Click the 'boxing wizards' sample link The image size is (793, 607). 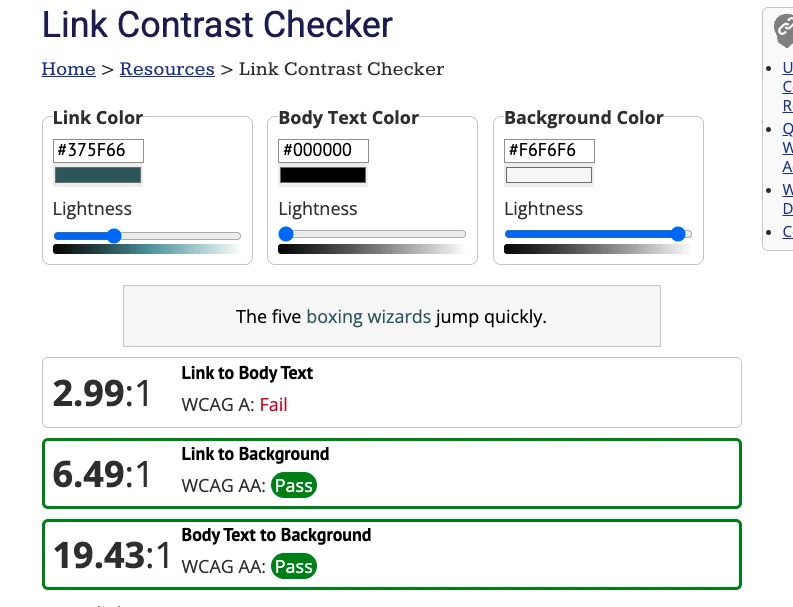point(368,317)
